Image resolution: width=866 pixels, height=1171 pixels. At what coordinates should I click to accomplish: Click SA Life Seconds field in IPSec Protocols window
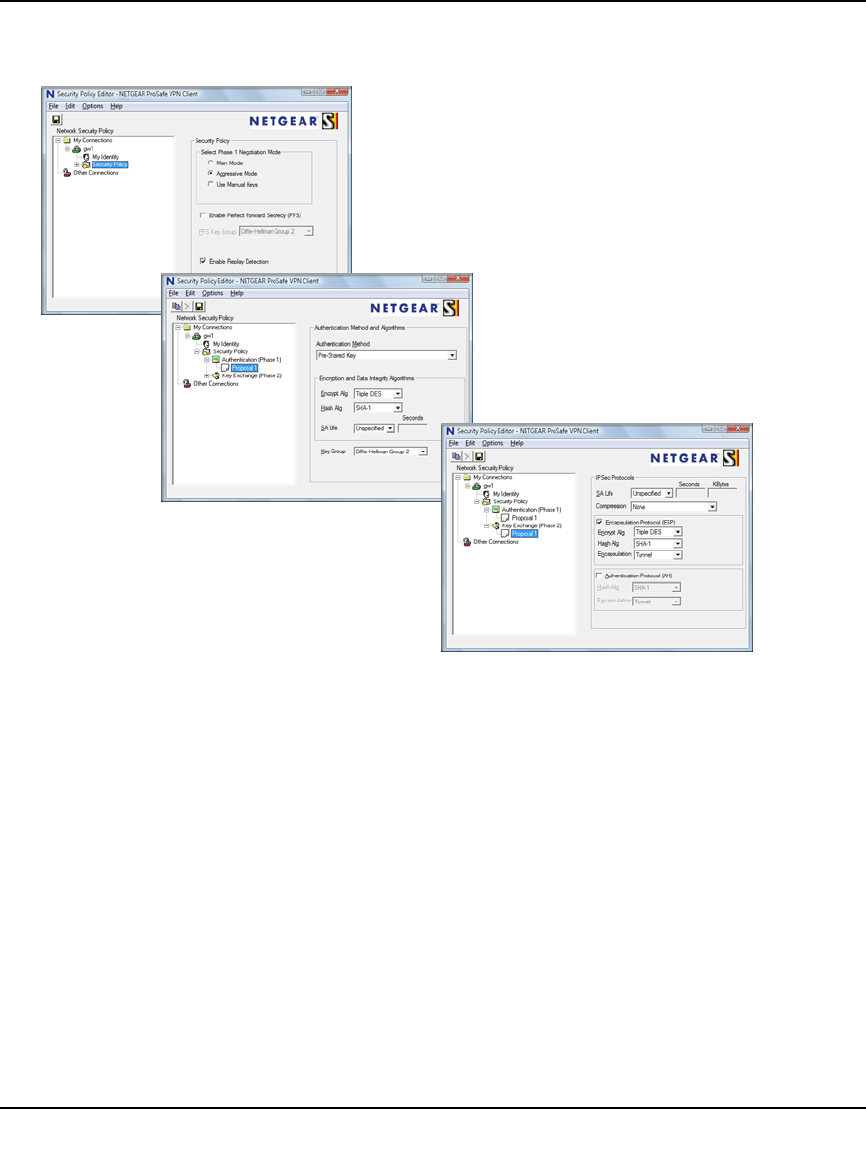tap(691, 494)
